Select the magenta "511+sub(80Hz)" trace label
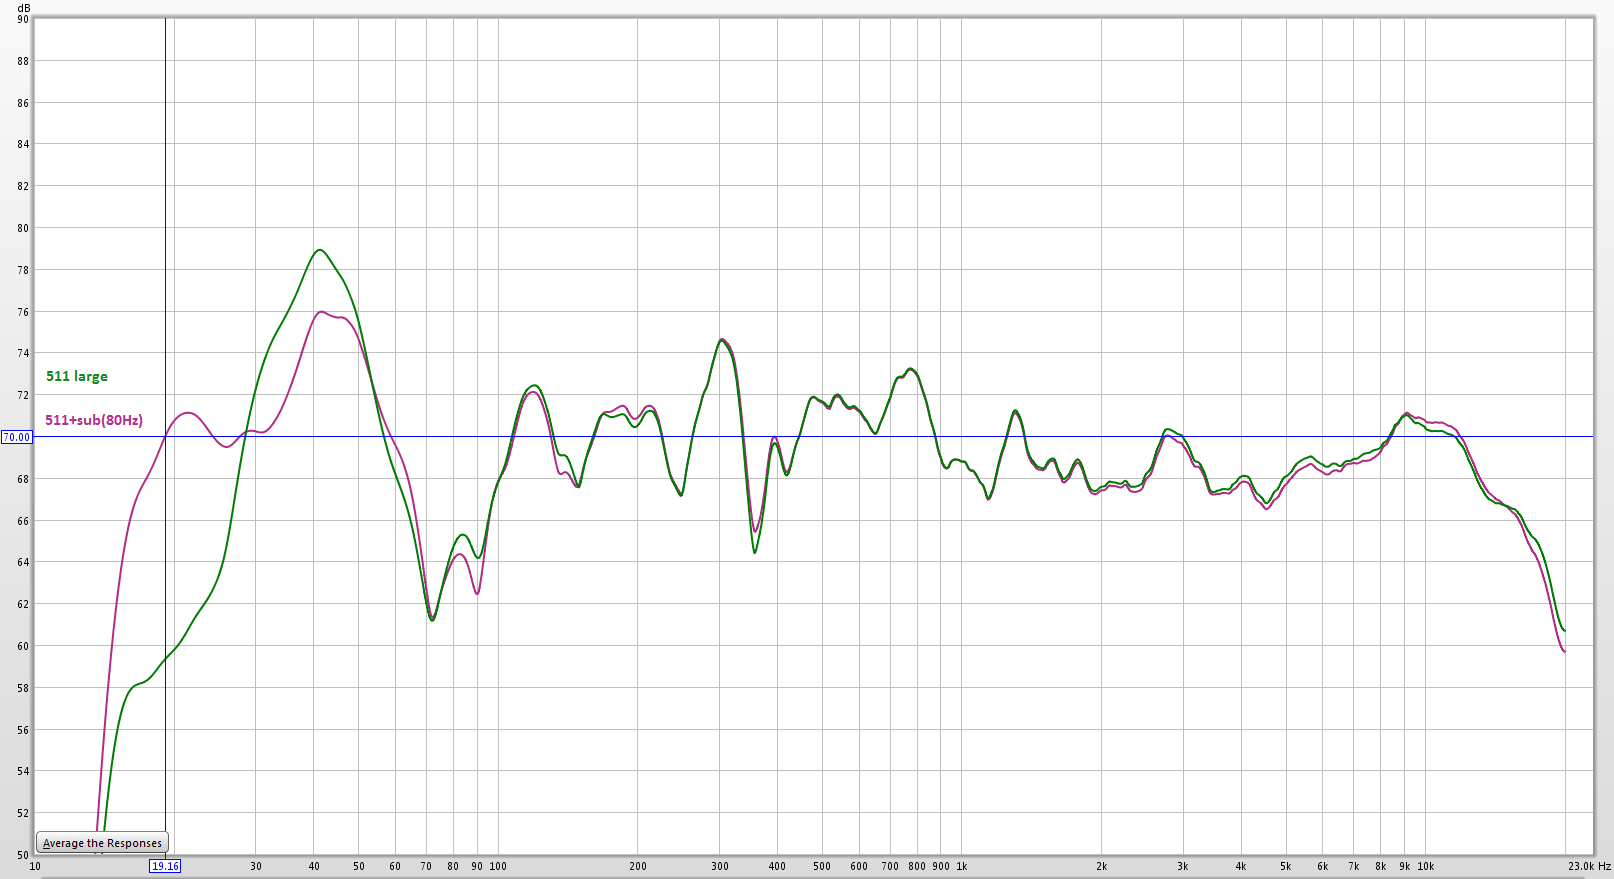This screenshot has height=879, width=1614. [x=94, y=420]
